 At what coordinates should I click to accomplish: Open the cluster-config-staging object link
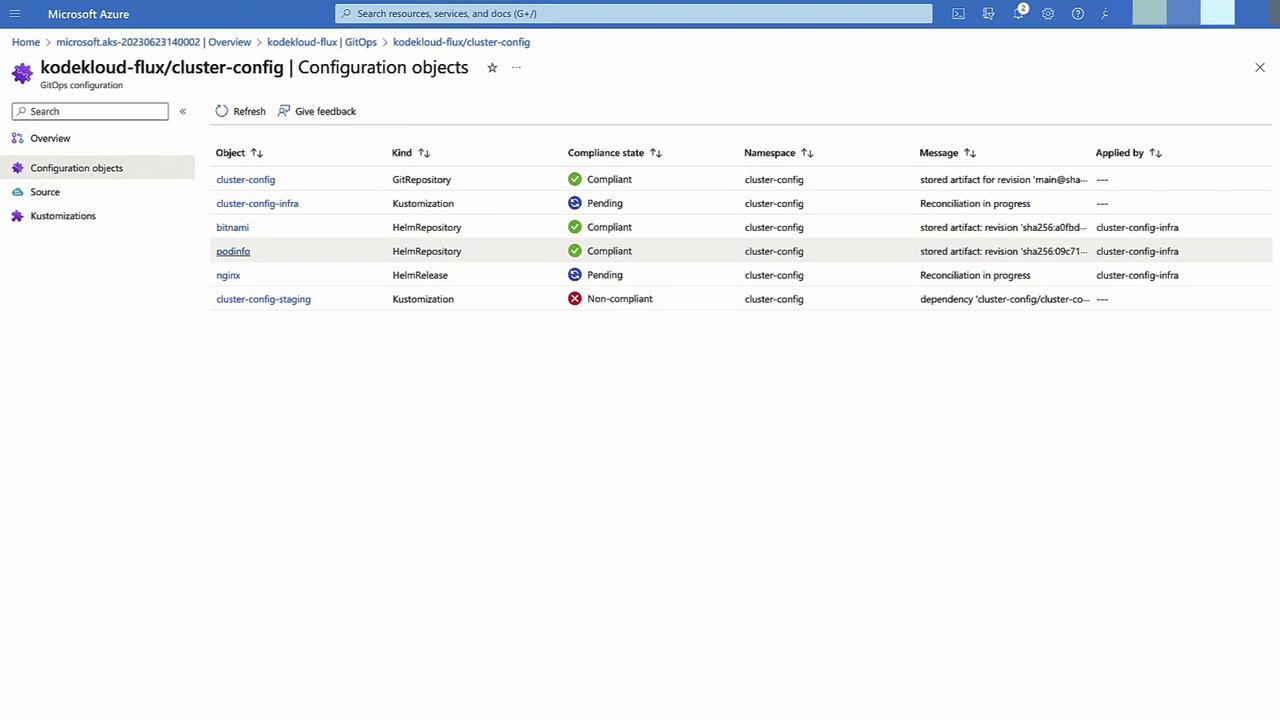pyautogui.click(x=263, y=299)
